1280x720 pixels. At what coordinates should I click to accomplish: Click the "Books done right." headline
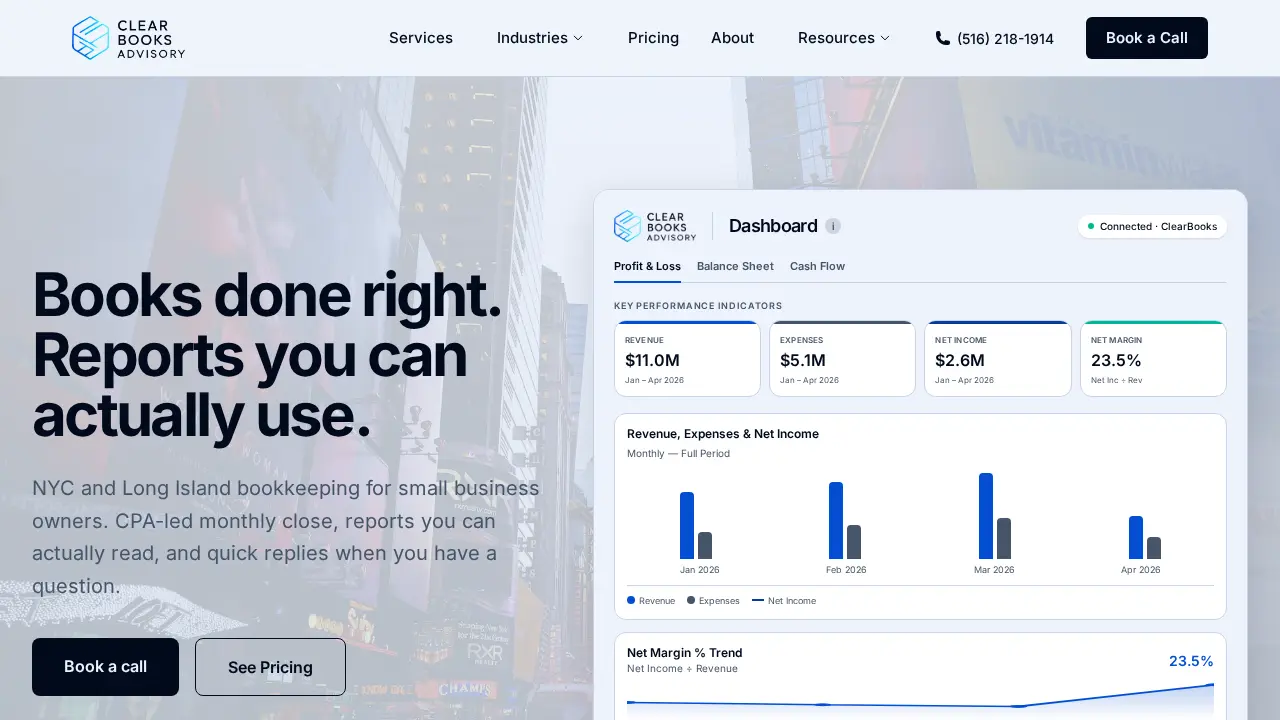click(267, 295)
